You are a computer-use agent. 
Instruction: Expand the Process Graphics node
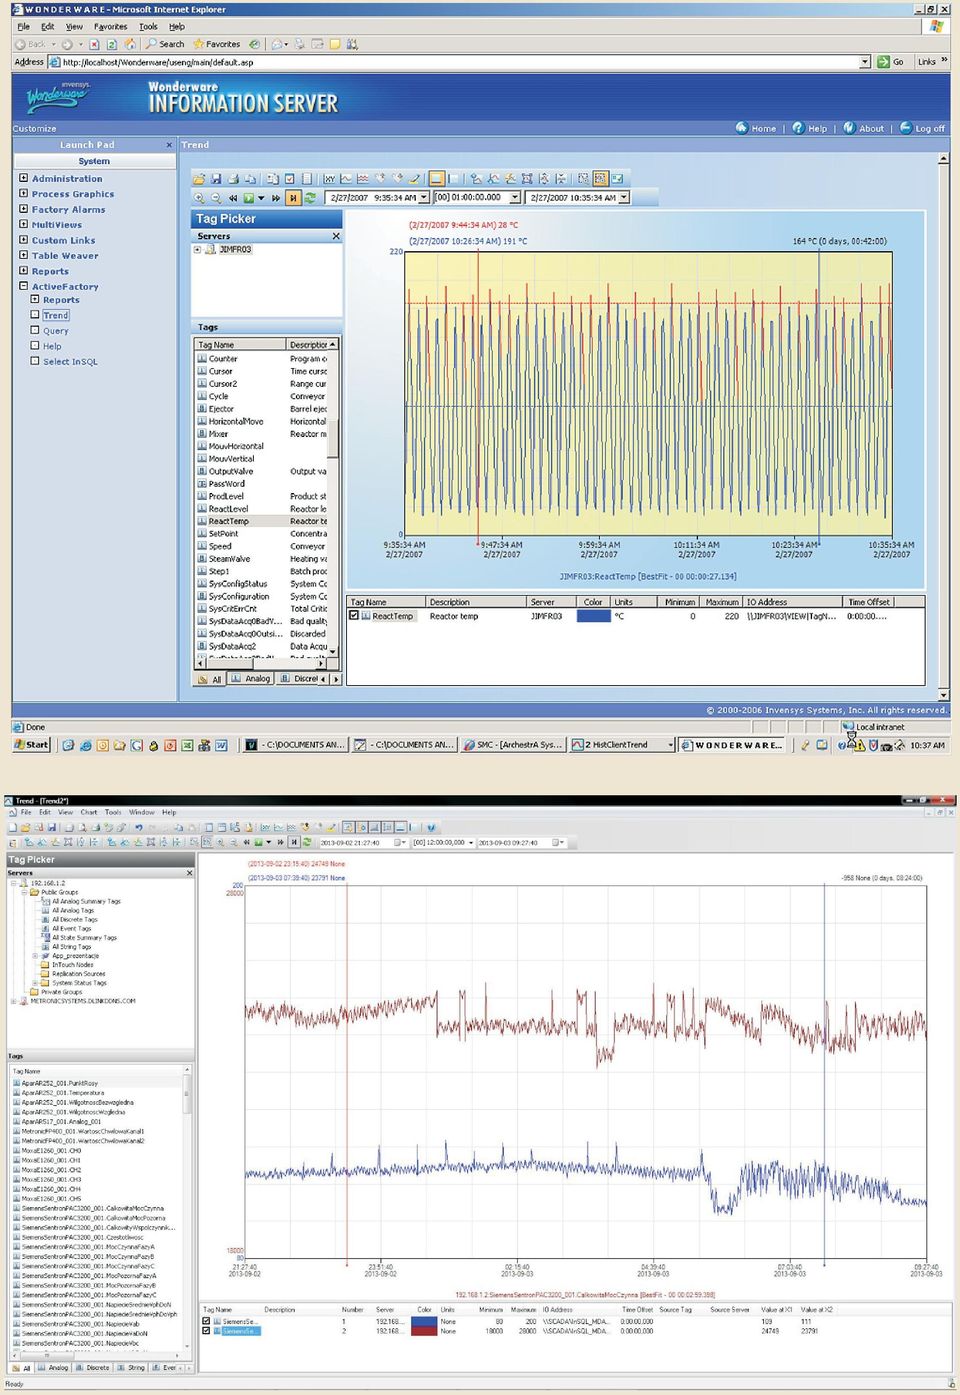(x=23, y=194)
